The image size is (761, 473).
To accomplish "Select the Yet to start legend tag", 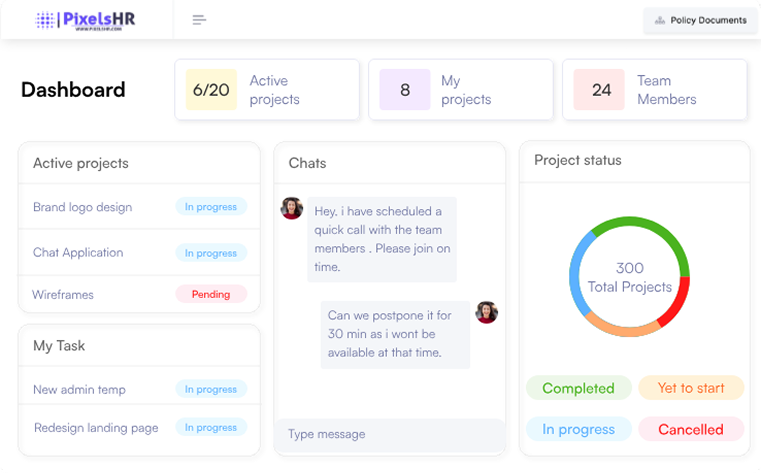I will [691, 388].
